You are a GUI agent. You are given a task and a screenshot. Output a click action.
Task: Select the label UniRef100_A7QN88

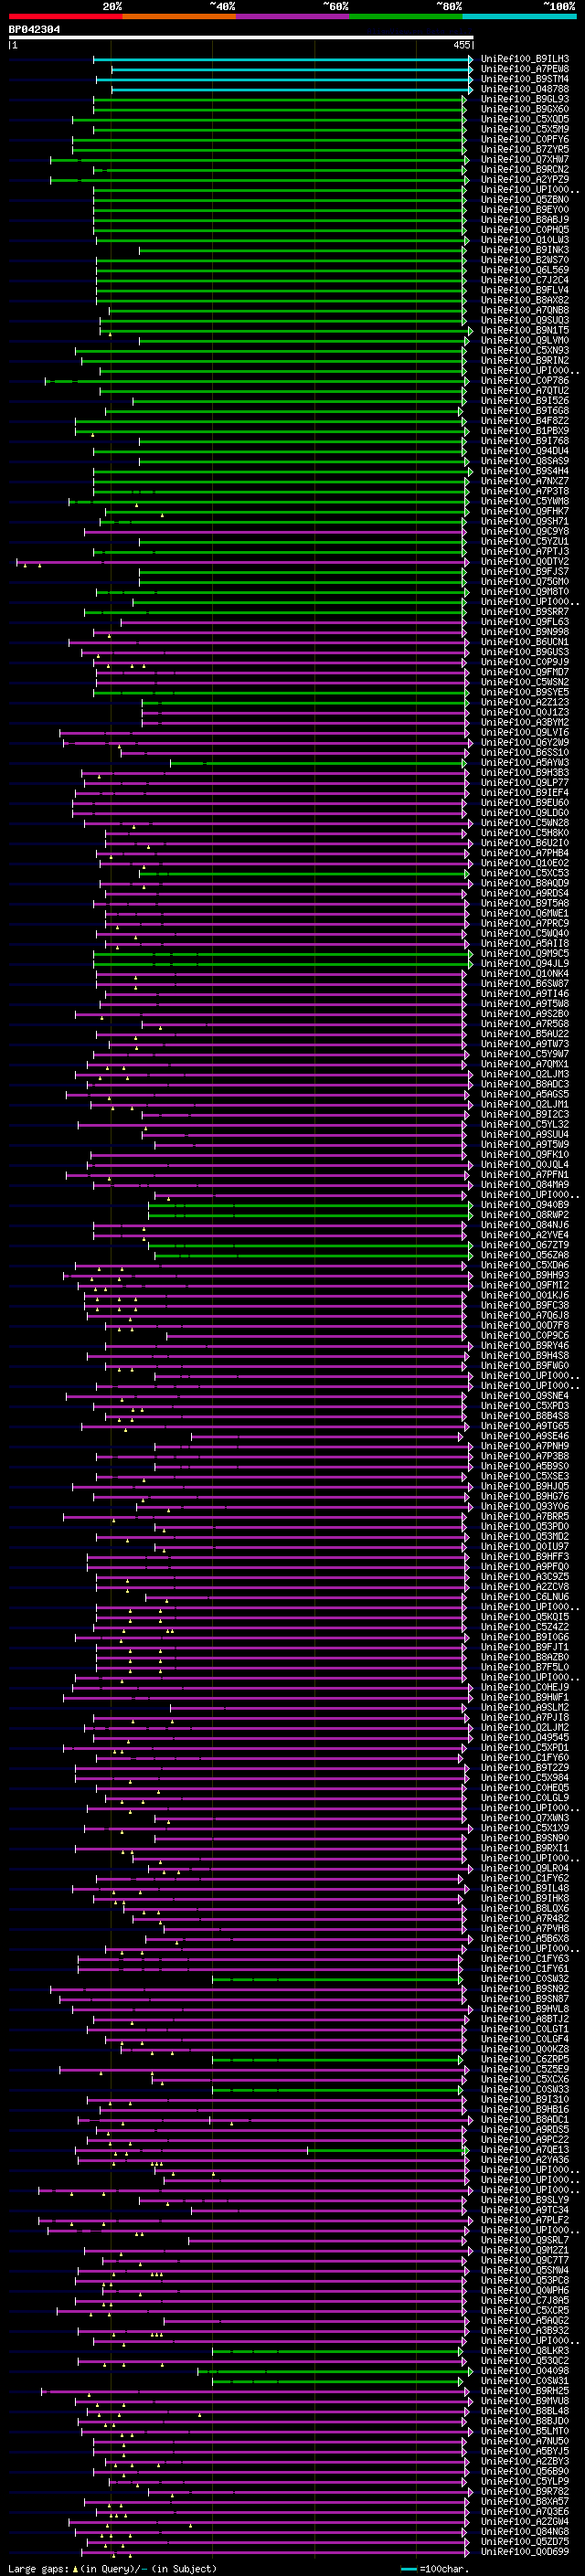[525, 310]
